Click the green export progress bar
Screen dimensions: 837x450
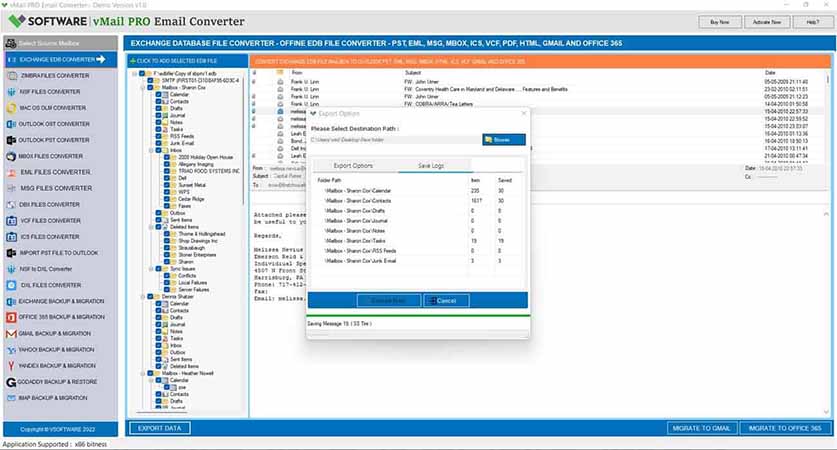pos(418,315)
